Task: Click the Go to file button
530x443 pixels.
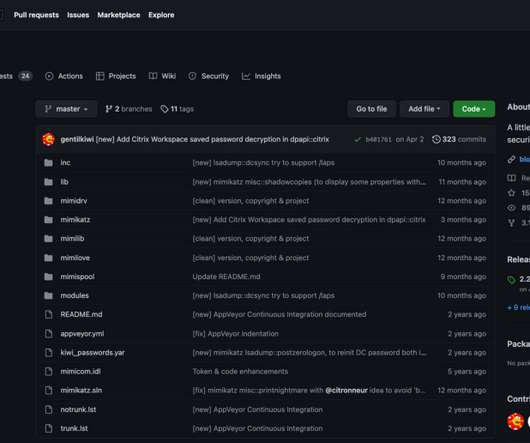Action: click(371, 109)
